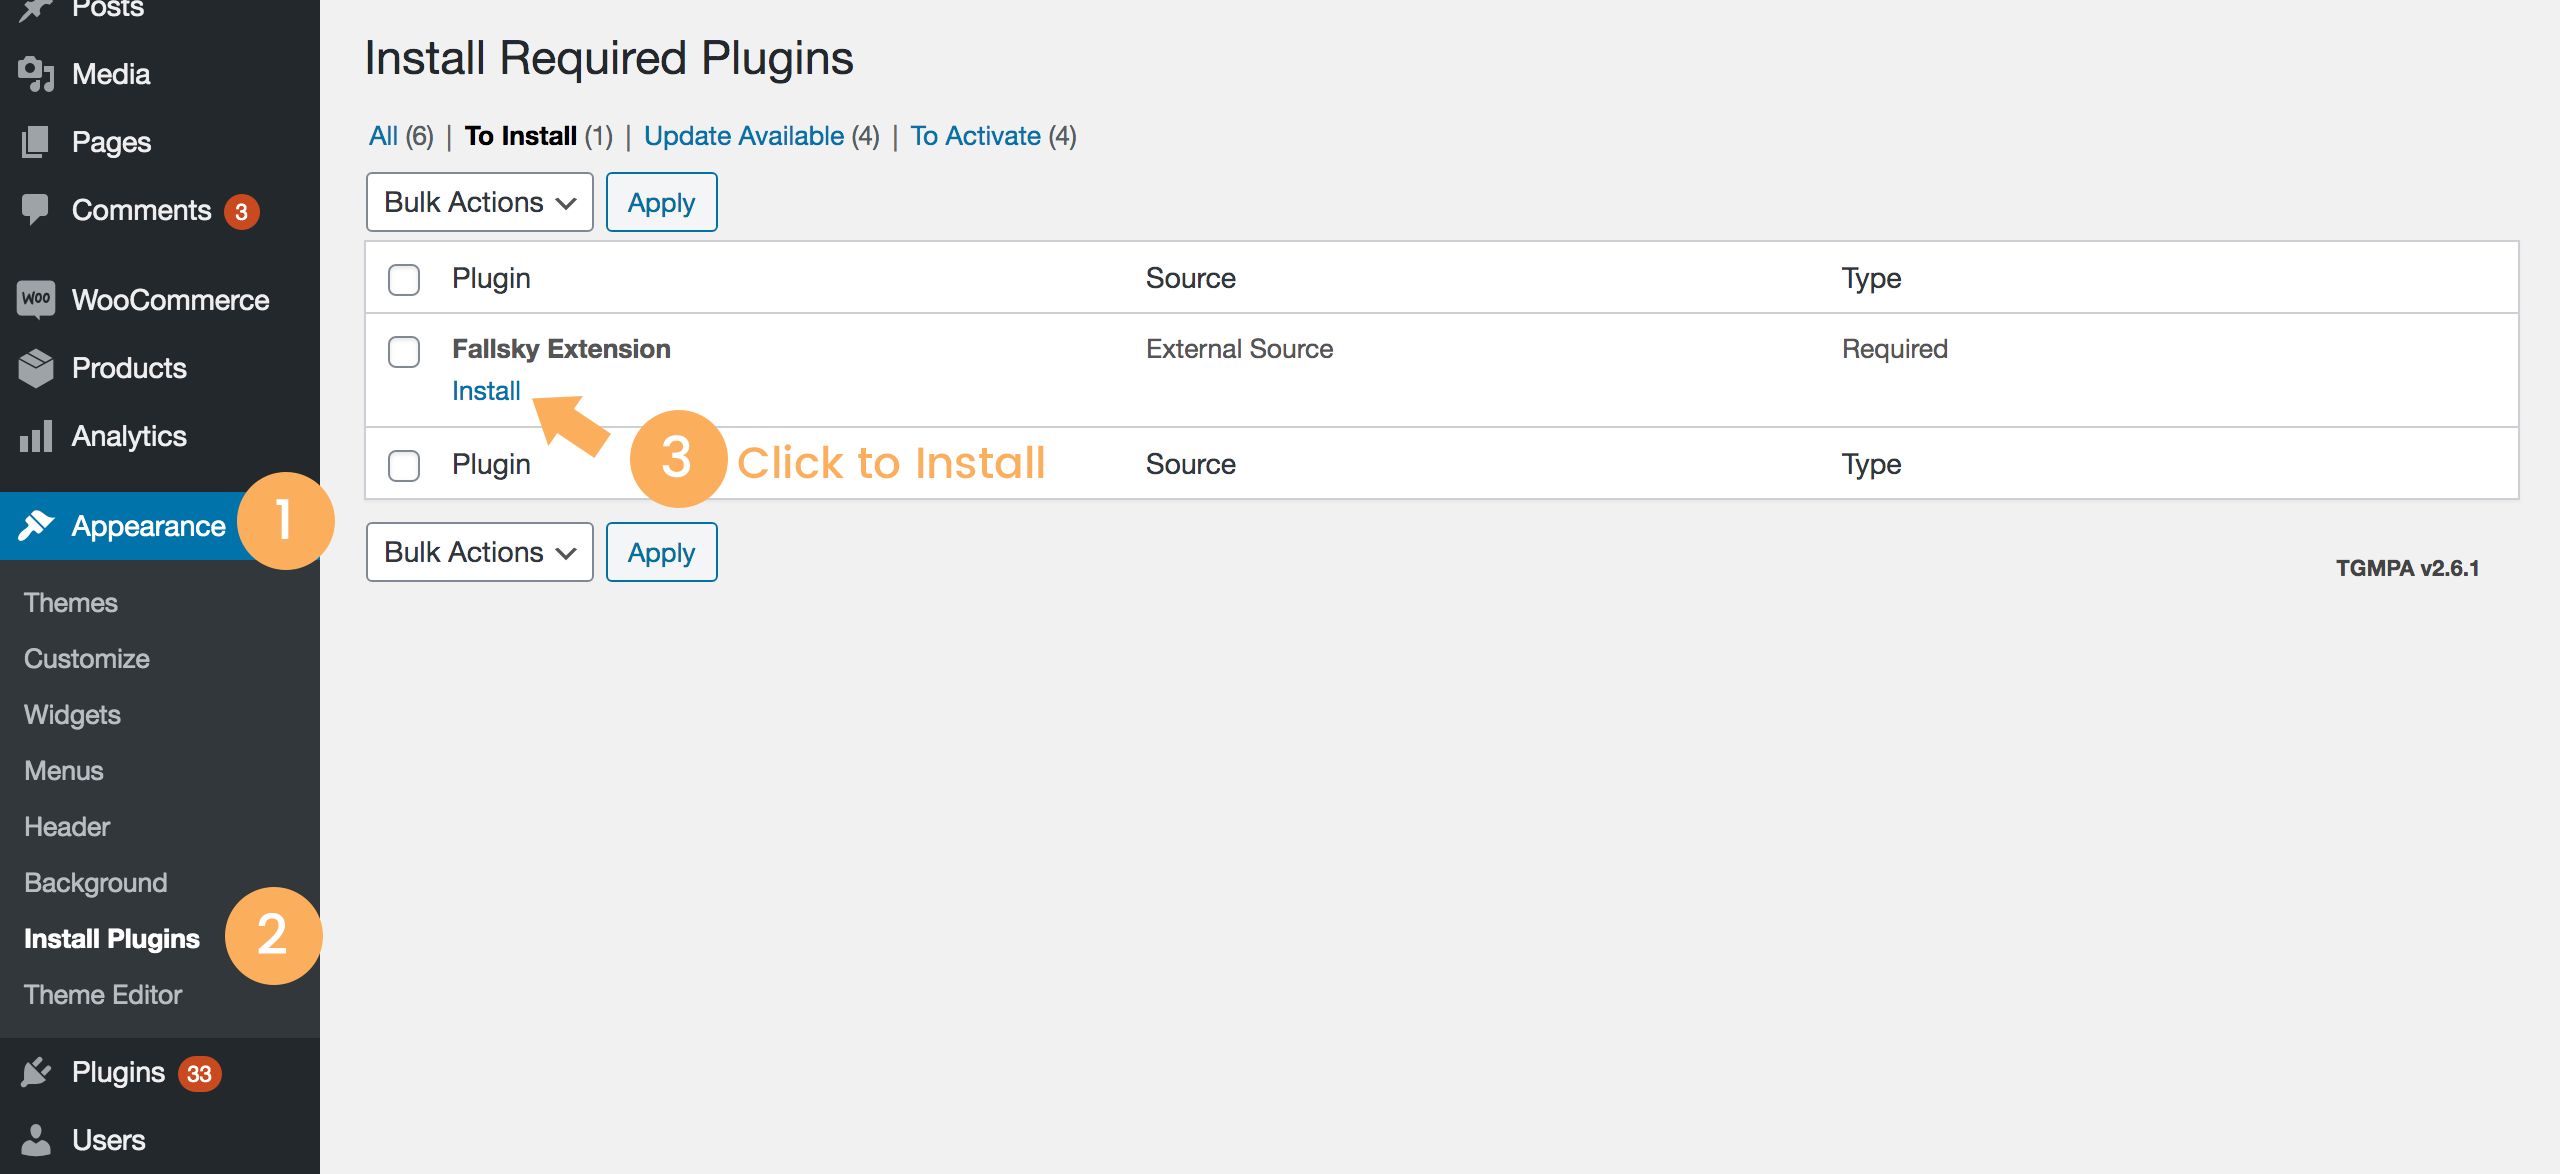Switch to the To Activate filter

974,135
